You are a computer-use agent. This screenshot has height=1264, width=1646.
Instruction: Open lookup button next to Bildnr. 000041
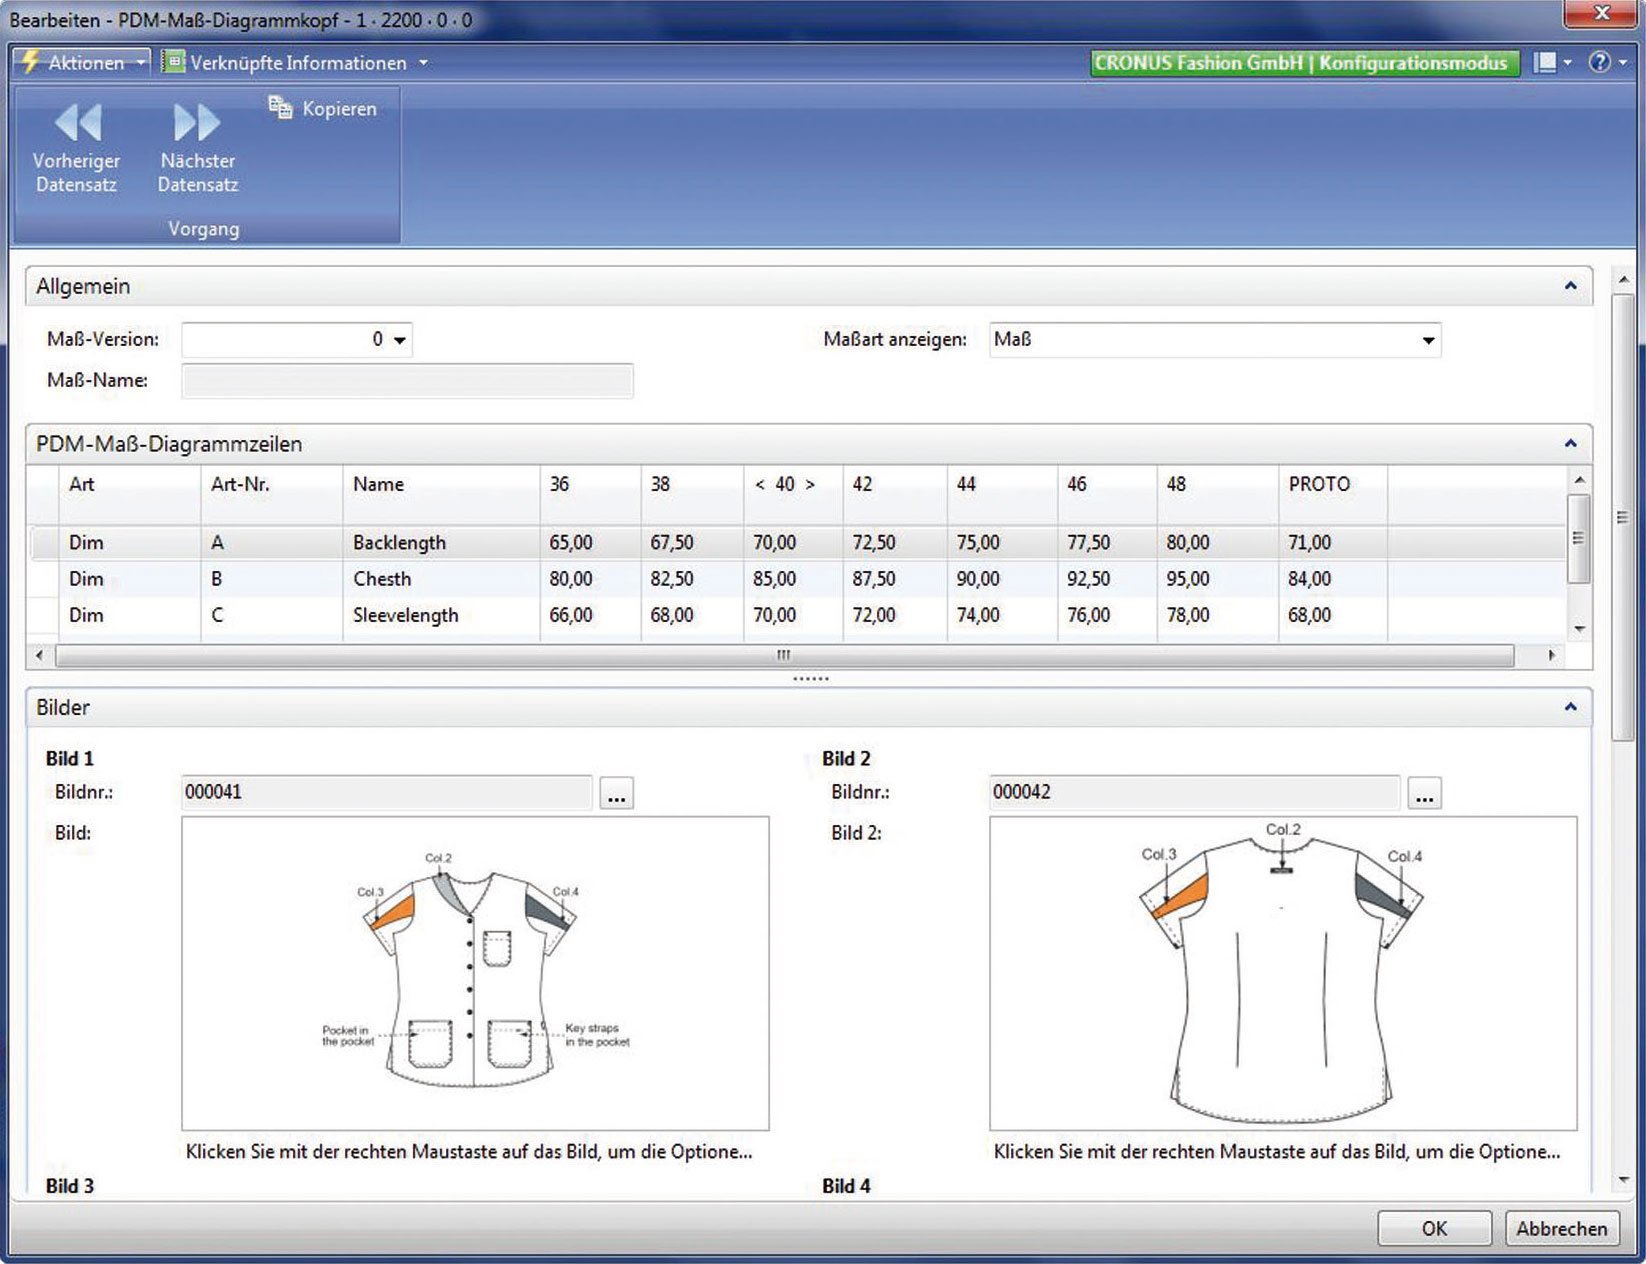617,793
